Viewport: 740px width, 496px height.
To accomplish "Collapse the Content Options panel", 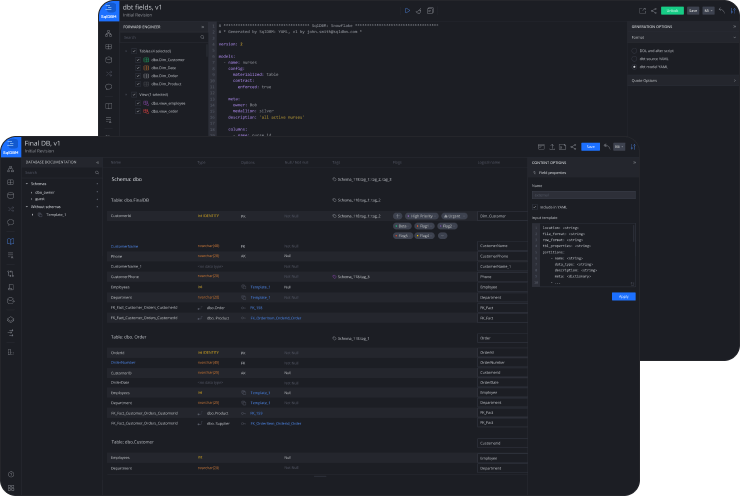I will click(x=633, y=161).
